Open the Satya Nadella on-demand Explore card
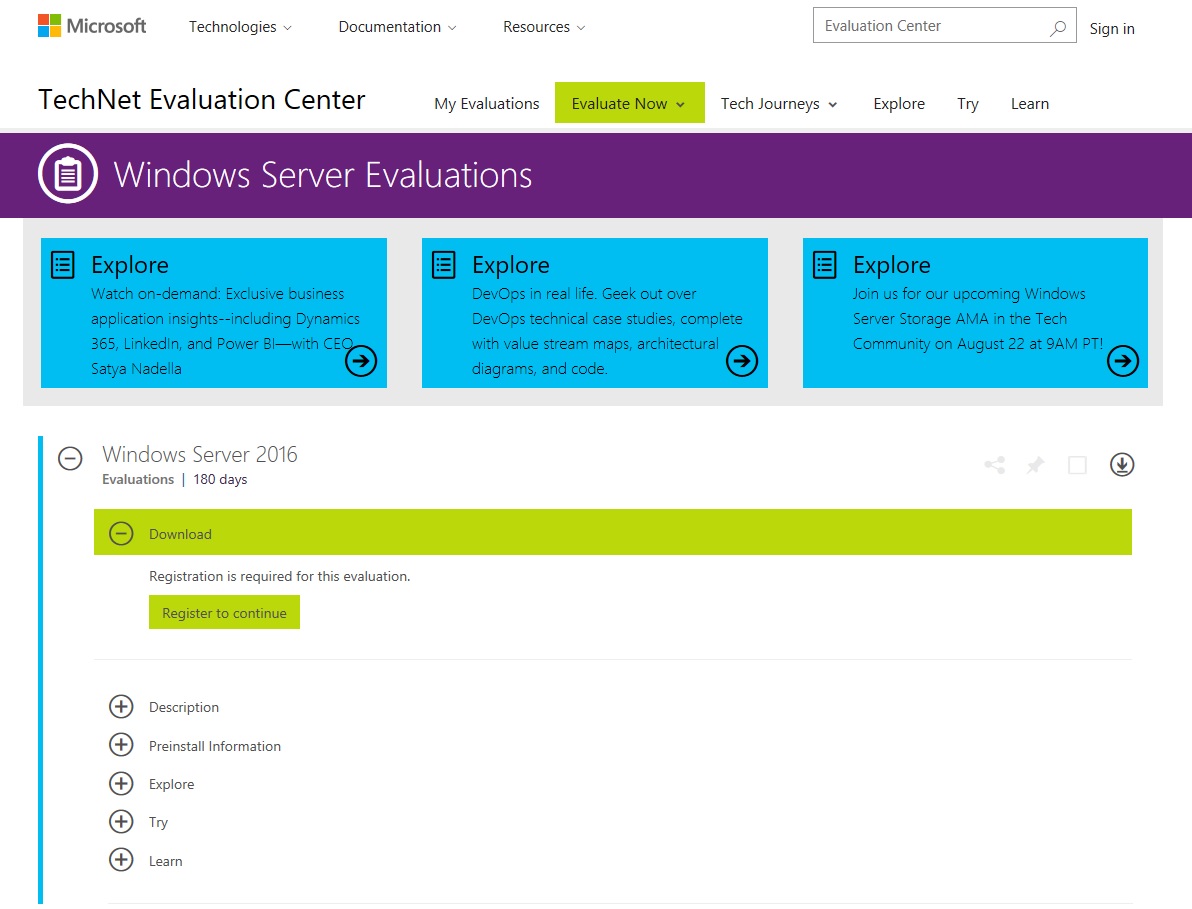 214,312
